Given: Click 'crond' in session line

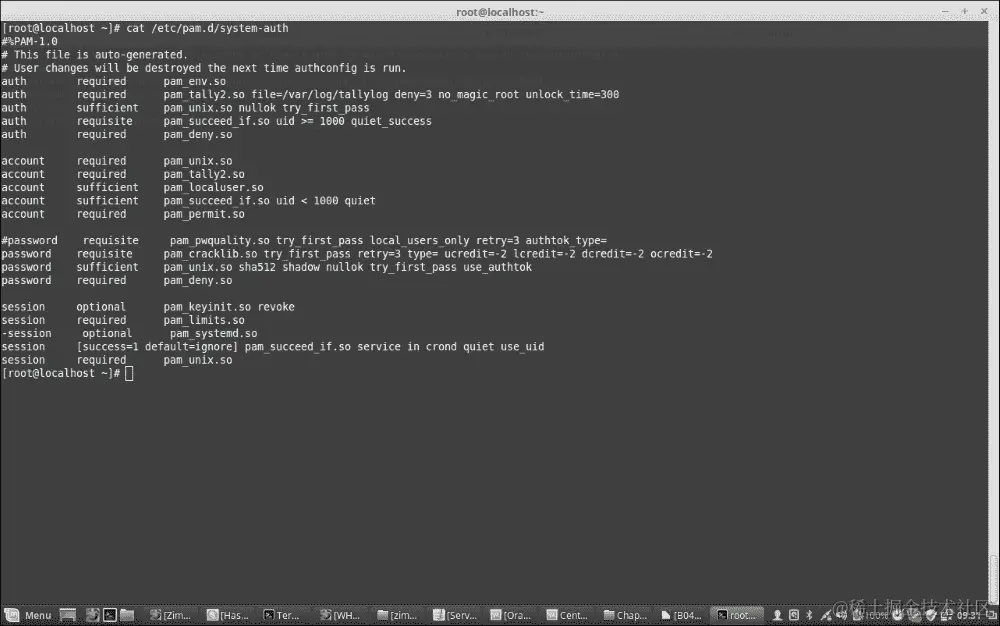Looking at the screenshot, I should pyautogui.click(x=441, y=347).
